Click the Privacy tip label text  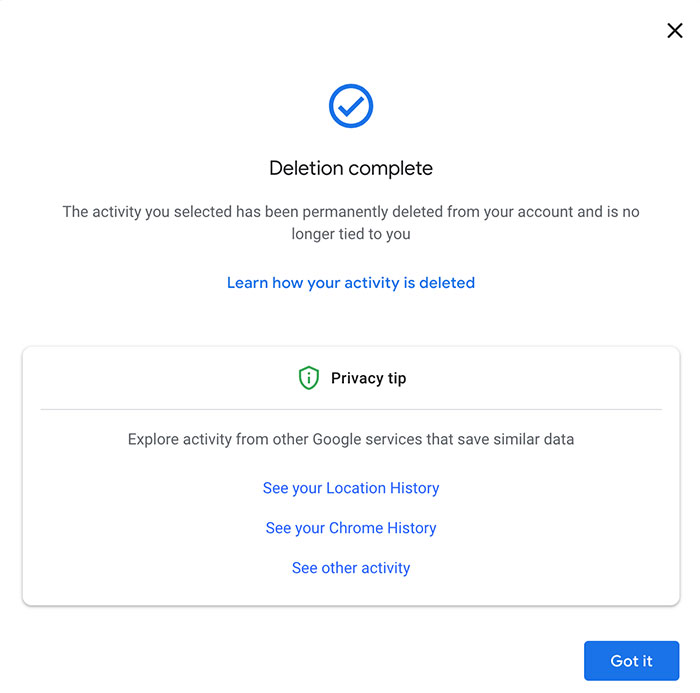point(368,378)
